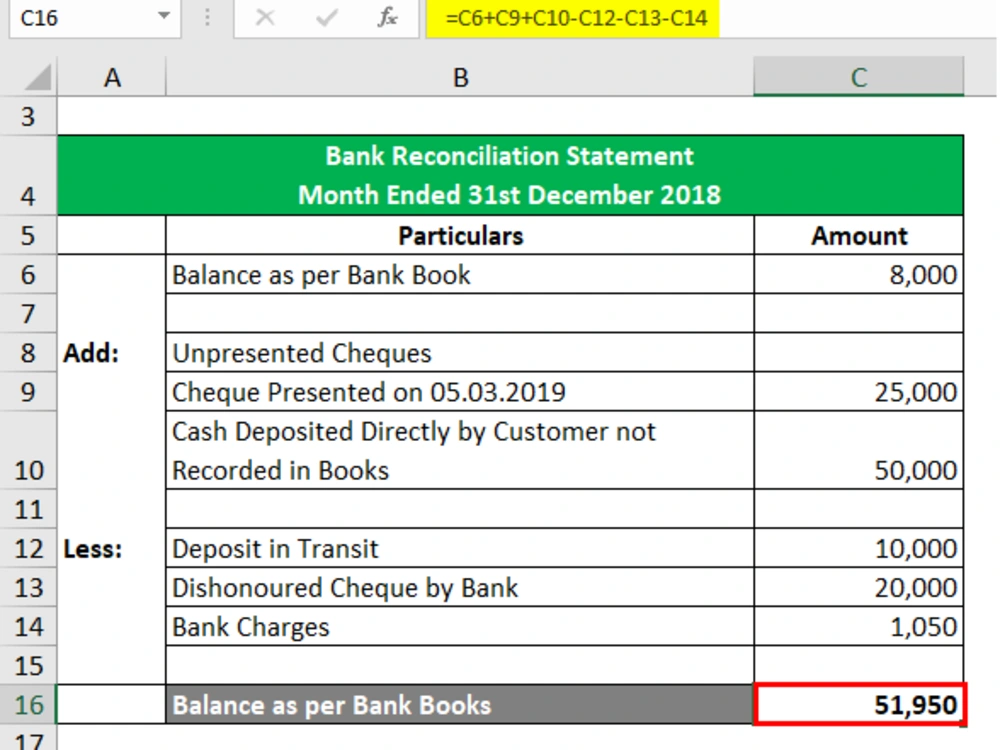
Task: Click the Select All corner triangle
Action: (x=37, y=78)
